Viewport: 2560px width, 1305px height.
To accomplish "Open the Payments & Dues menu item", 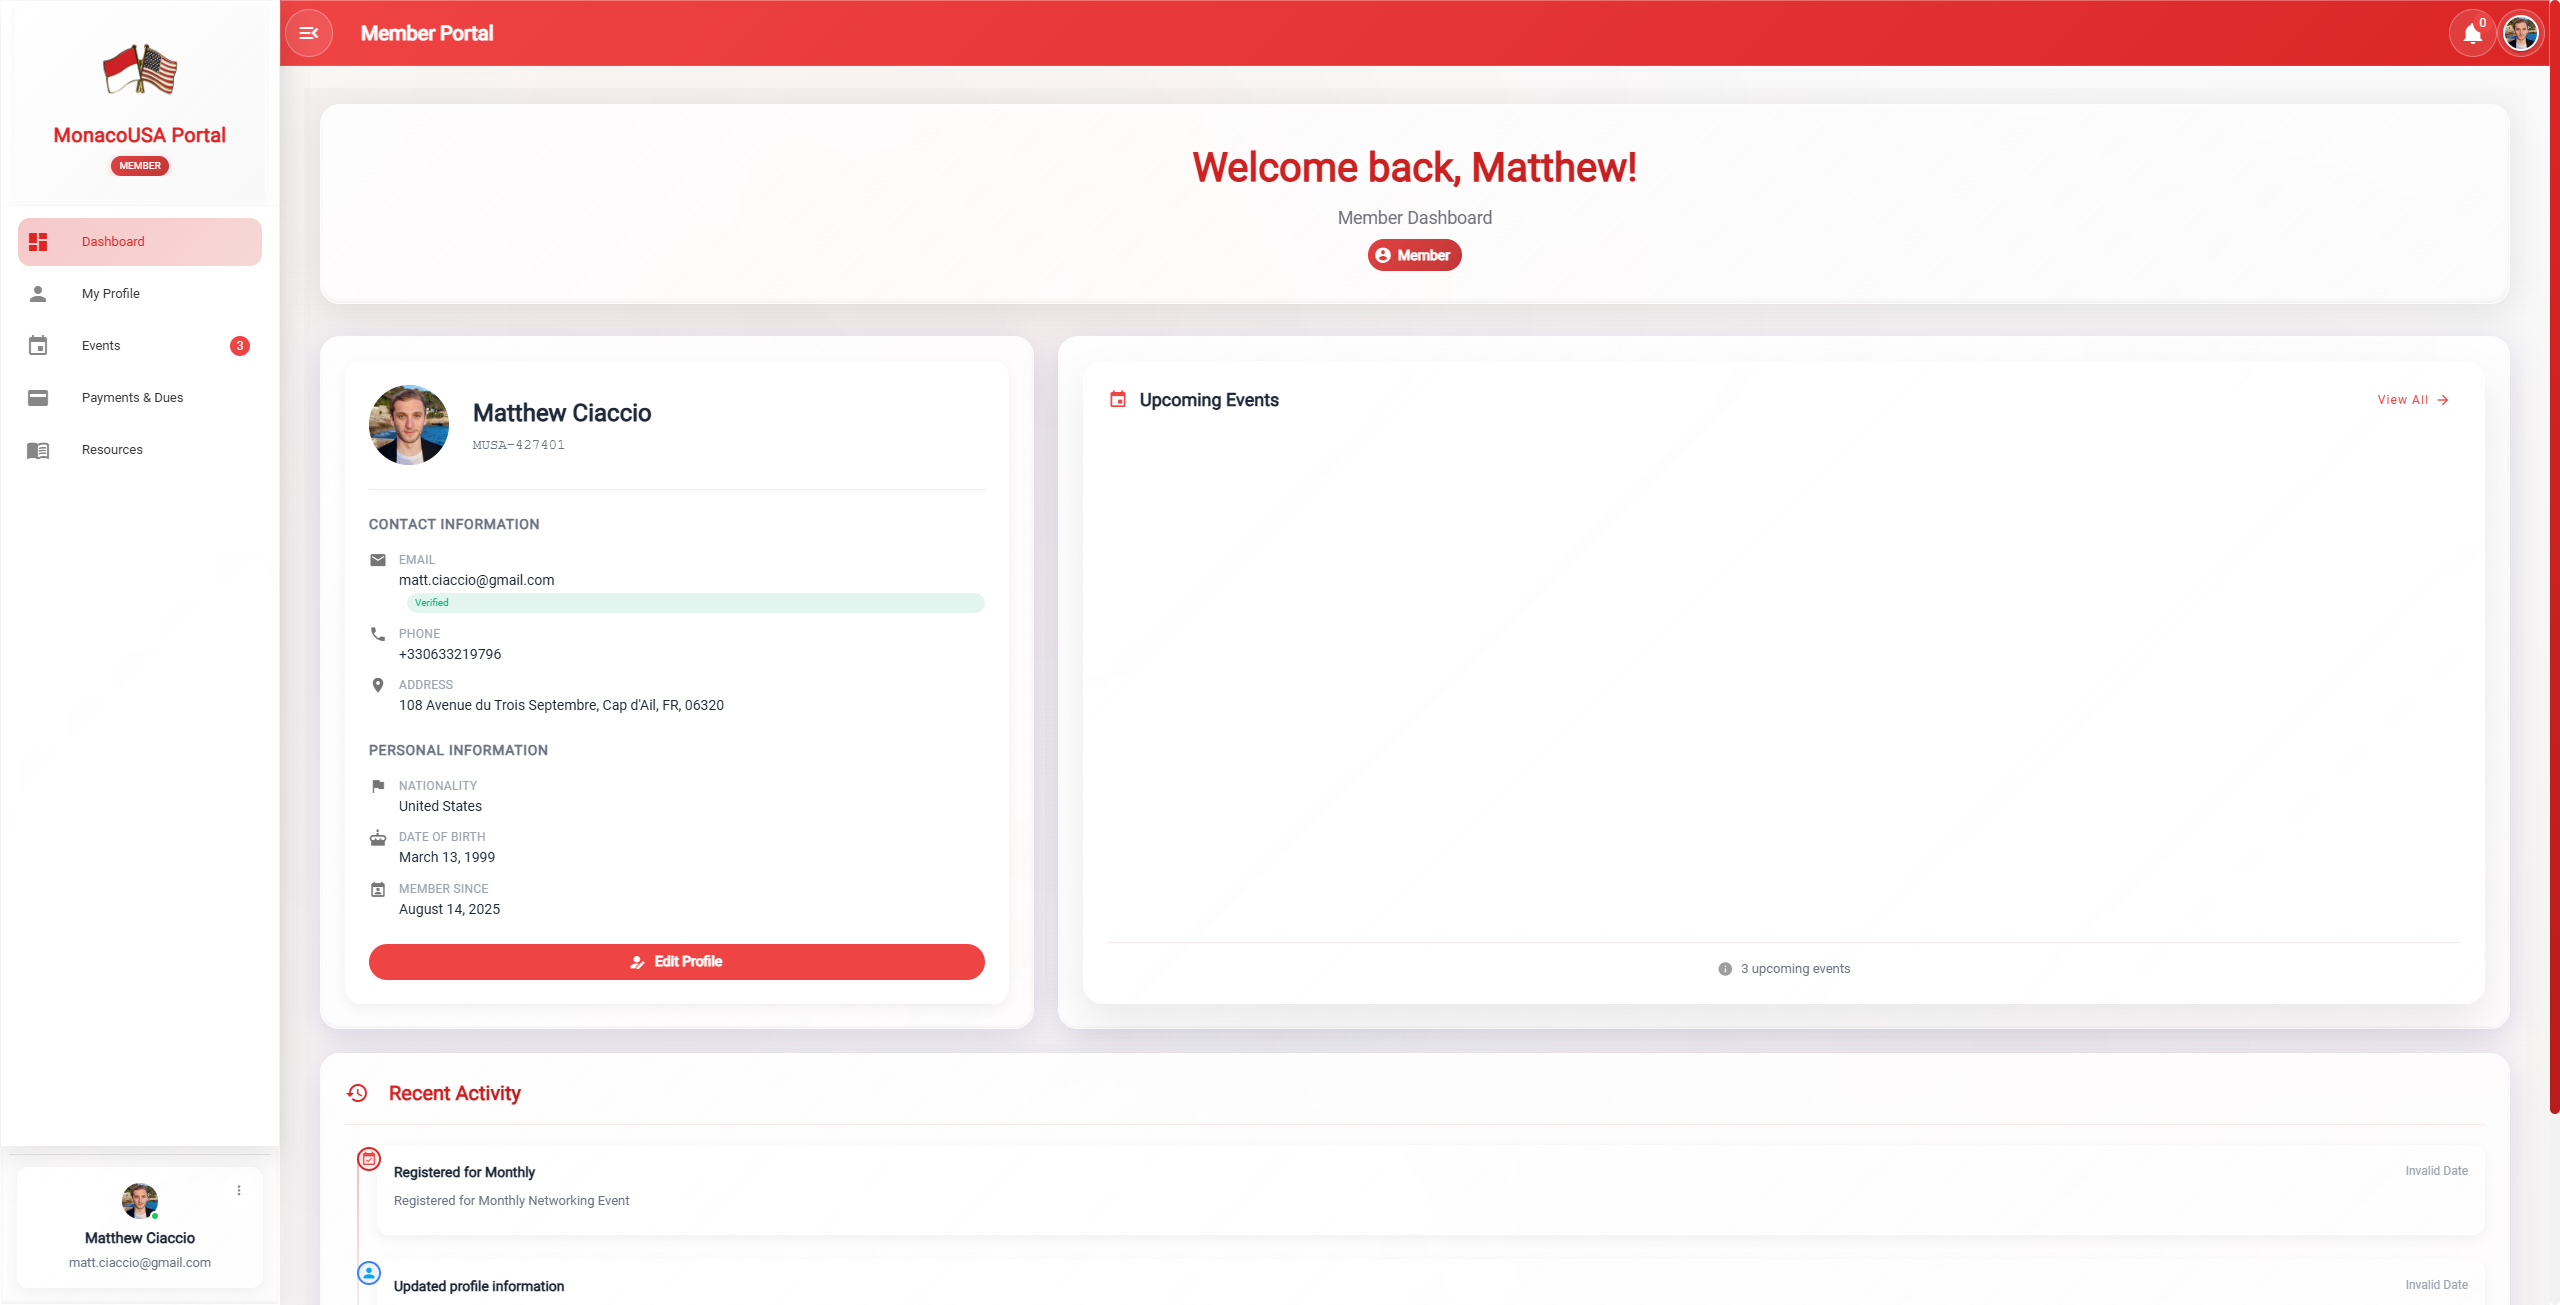I will 133,398.
